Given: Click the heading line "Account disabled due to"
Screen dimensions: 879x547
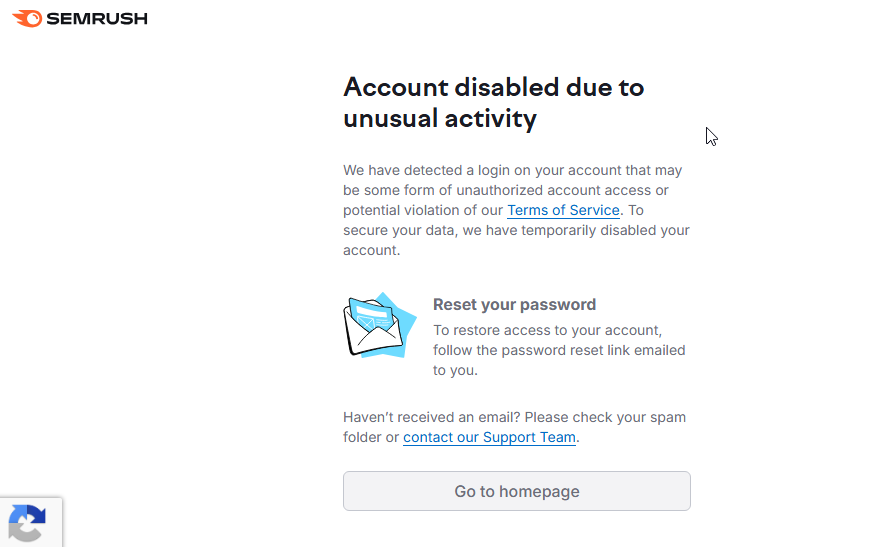Looking at the screenshot, I should coord(493,87).
